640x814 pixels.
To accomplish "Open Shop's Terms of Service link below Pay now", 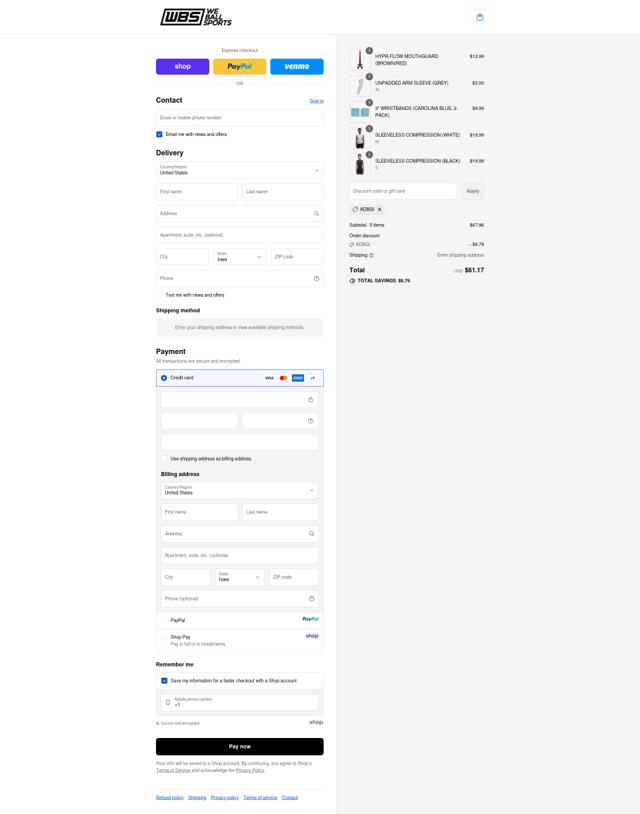I will (173, 770).
